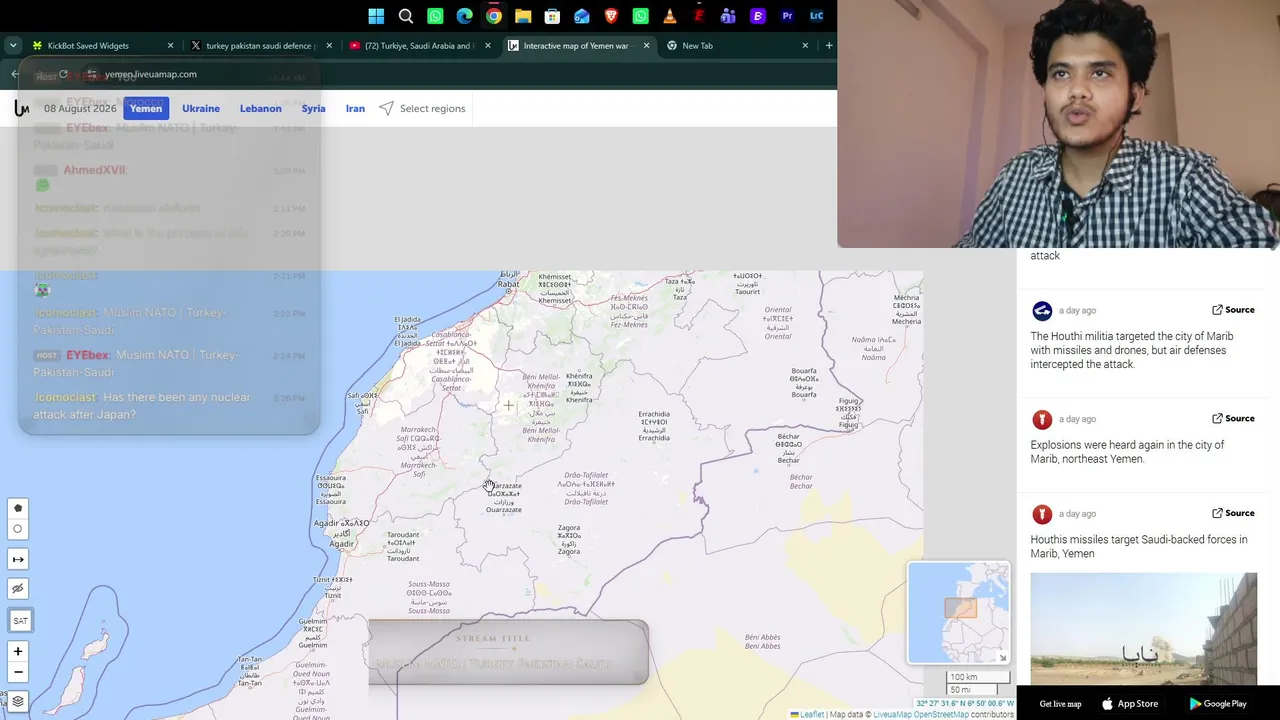Expand the tab search dropdown chevron
This screenshot has width=1280, height=720.
click(12, 46)
